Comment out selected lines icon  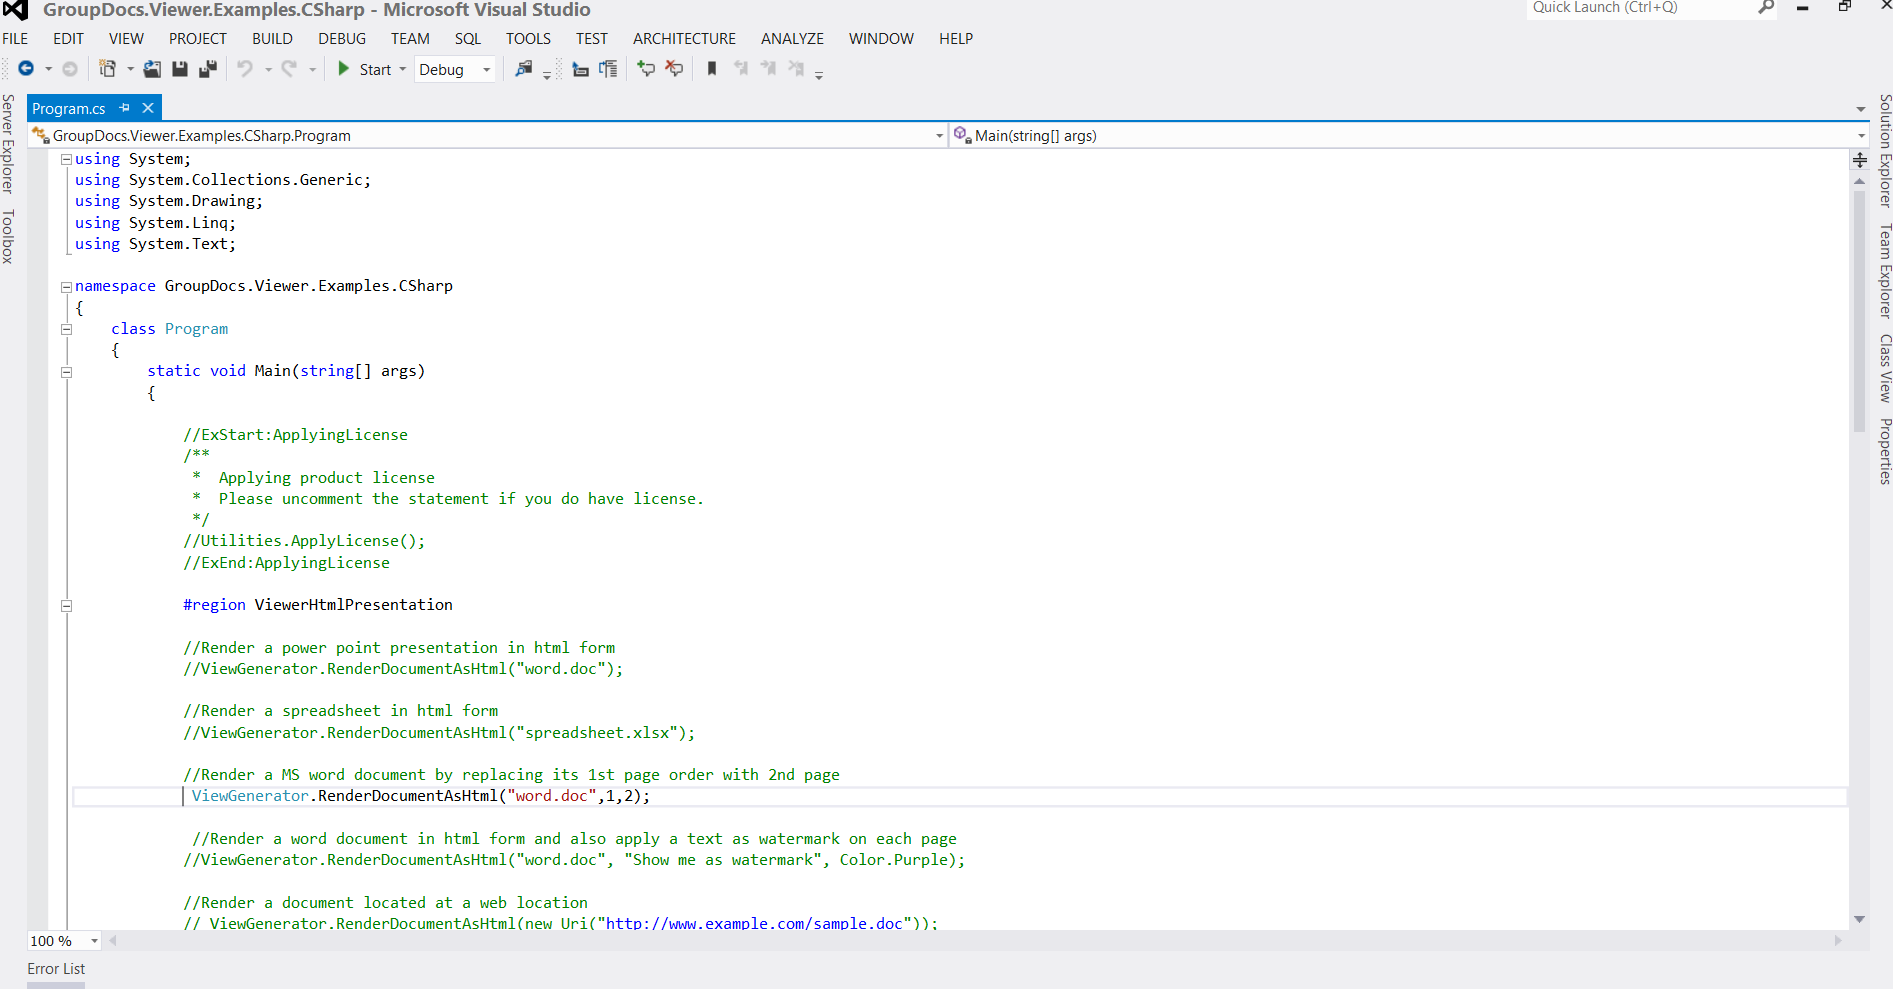click(646, 68)
